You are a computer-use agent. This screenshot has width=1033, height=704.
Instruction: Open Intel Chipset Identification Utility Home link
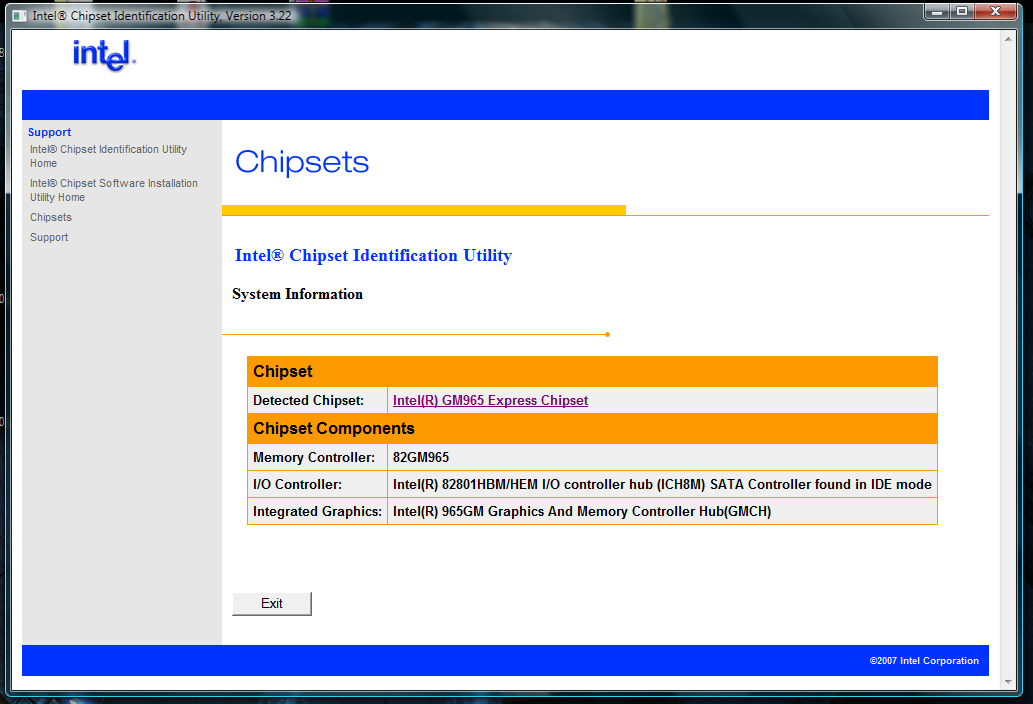tap(108, 156)
